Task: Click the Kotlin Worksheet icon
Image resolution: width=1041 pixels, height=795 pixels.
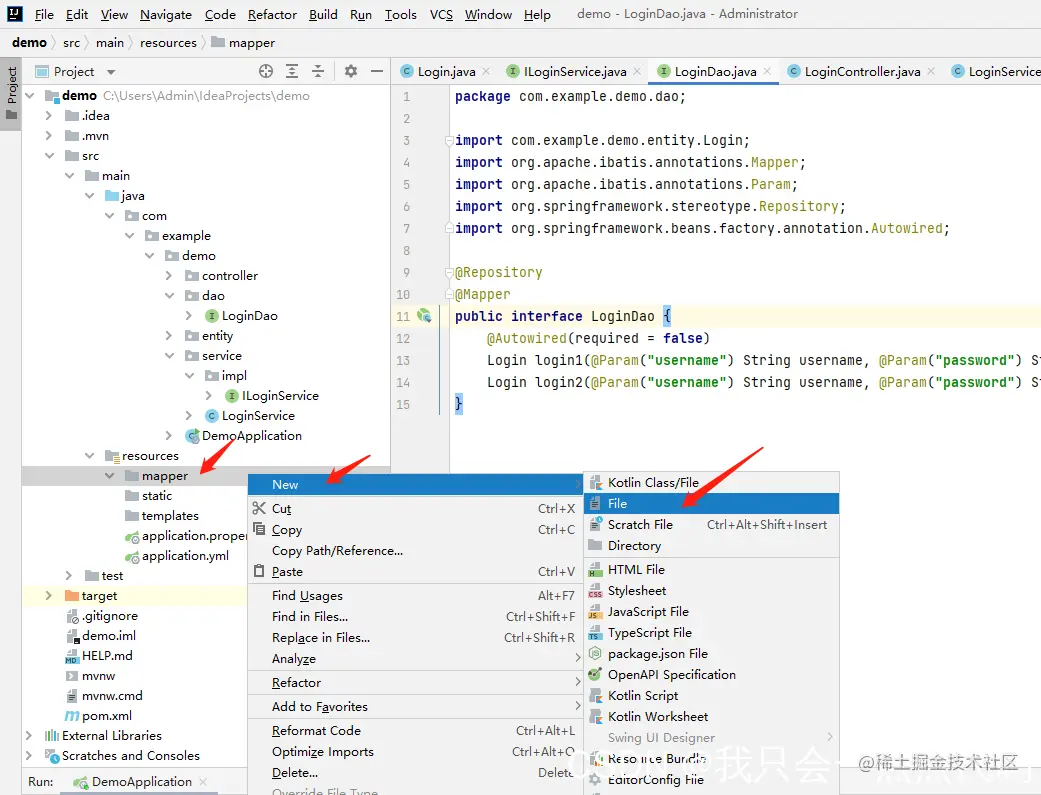Action: [x=596, y=717]
